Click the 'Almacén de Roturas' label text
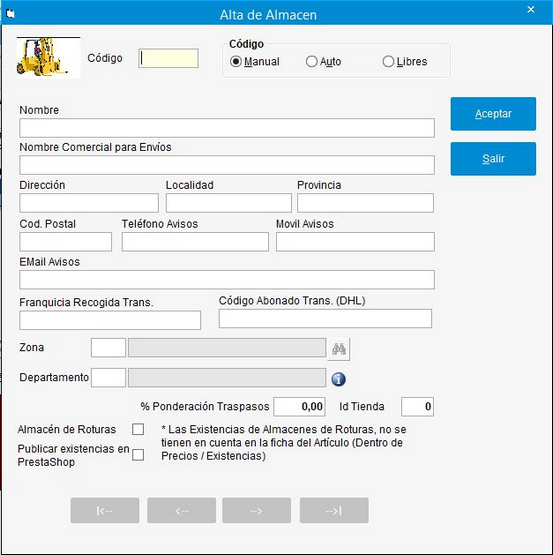 point(67,429)
